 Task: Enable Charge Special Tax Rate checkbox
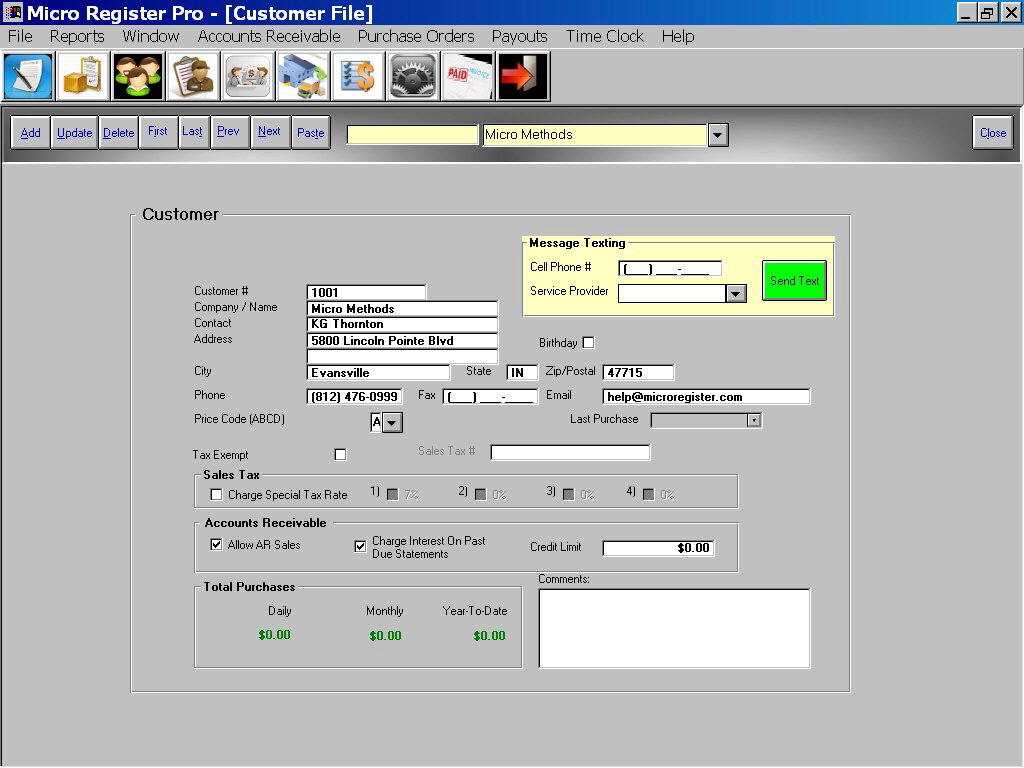tap(216, 494)
